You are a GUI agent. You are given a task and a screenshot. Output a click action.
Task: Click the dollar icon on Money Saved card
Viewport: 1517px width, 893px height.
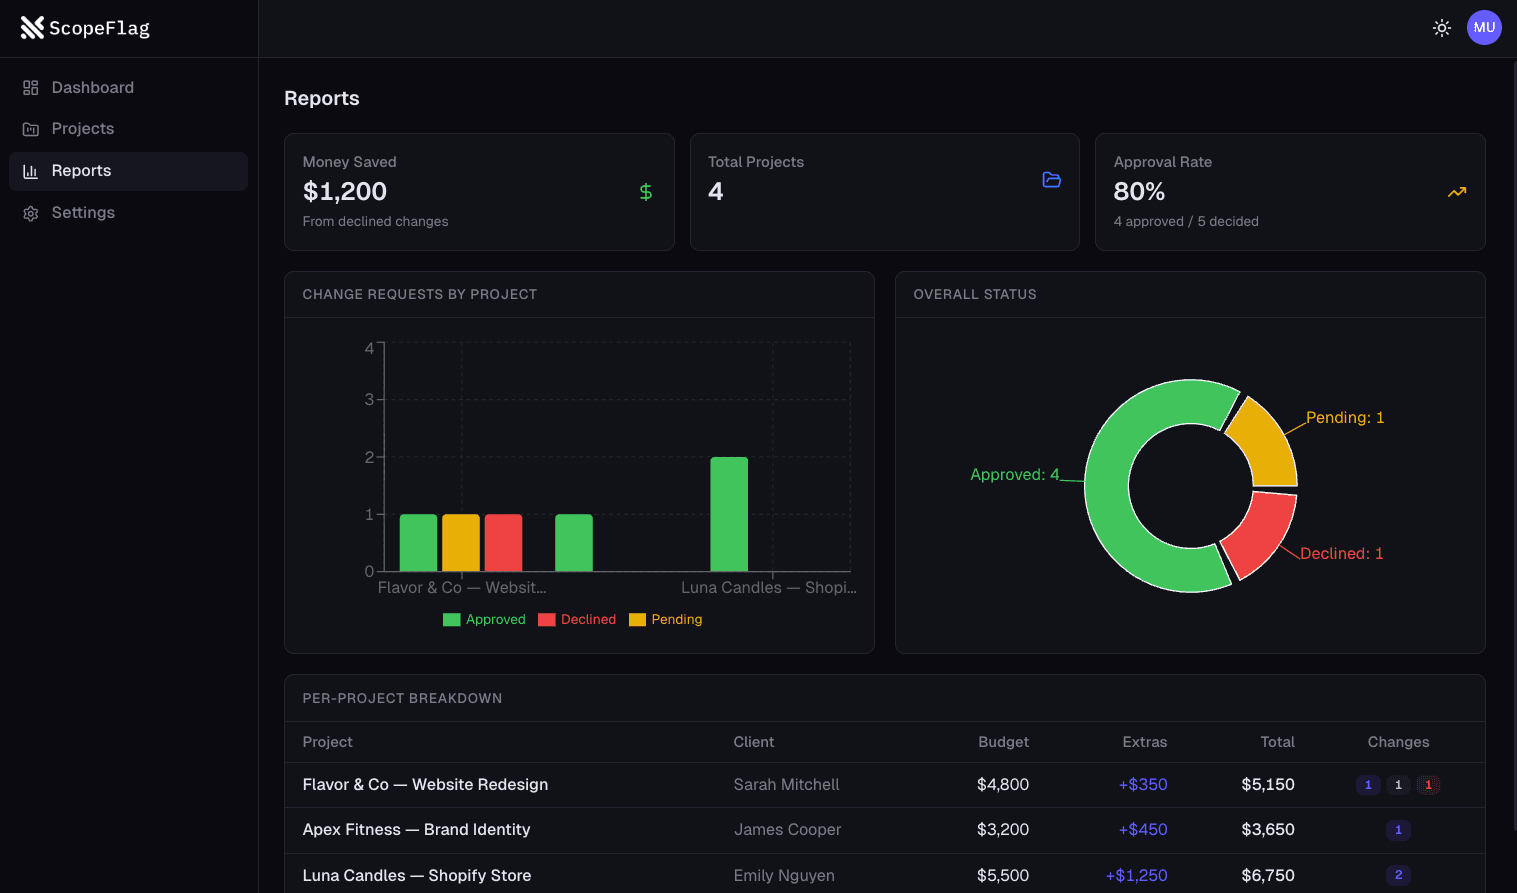pos(645,191)
